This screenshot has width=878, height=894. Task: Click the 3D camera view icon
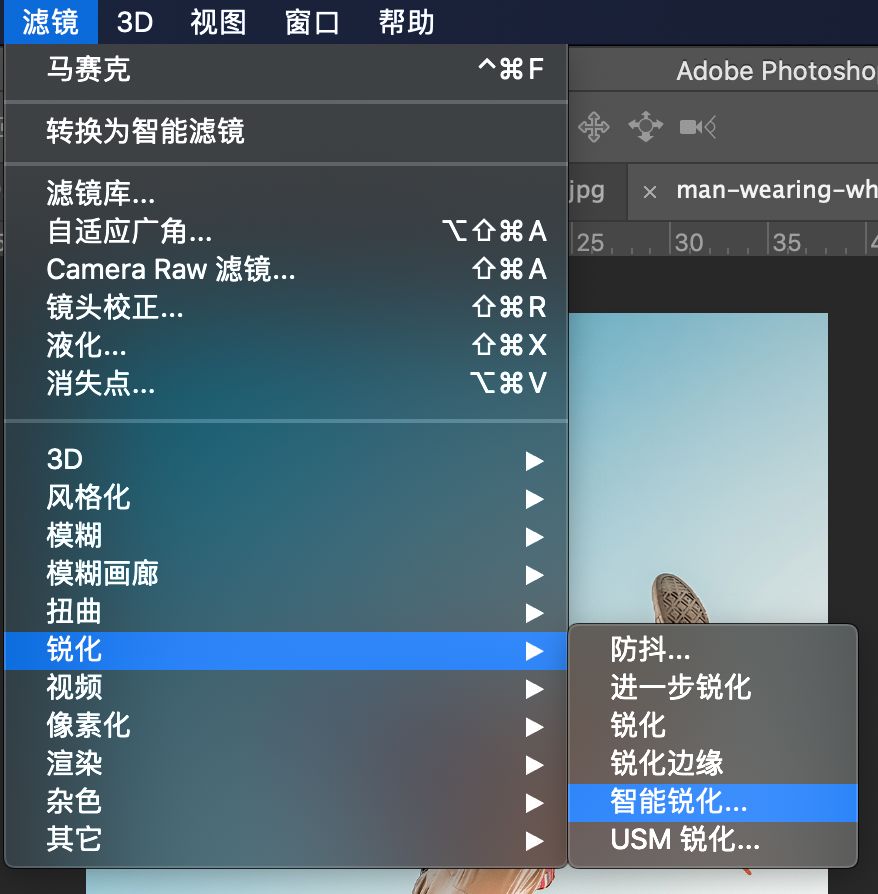[698, 126]
